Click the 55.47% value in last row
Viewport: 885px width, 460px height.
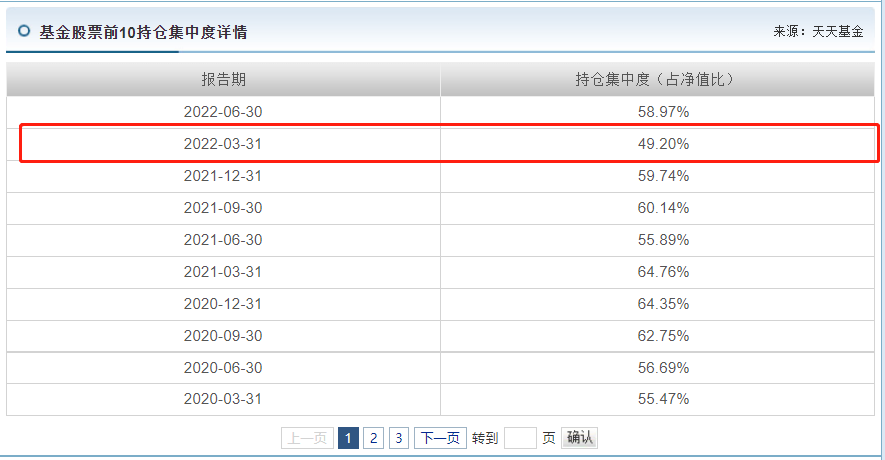click(663, 399)
